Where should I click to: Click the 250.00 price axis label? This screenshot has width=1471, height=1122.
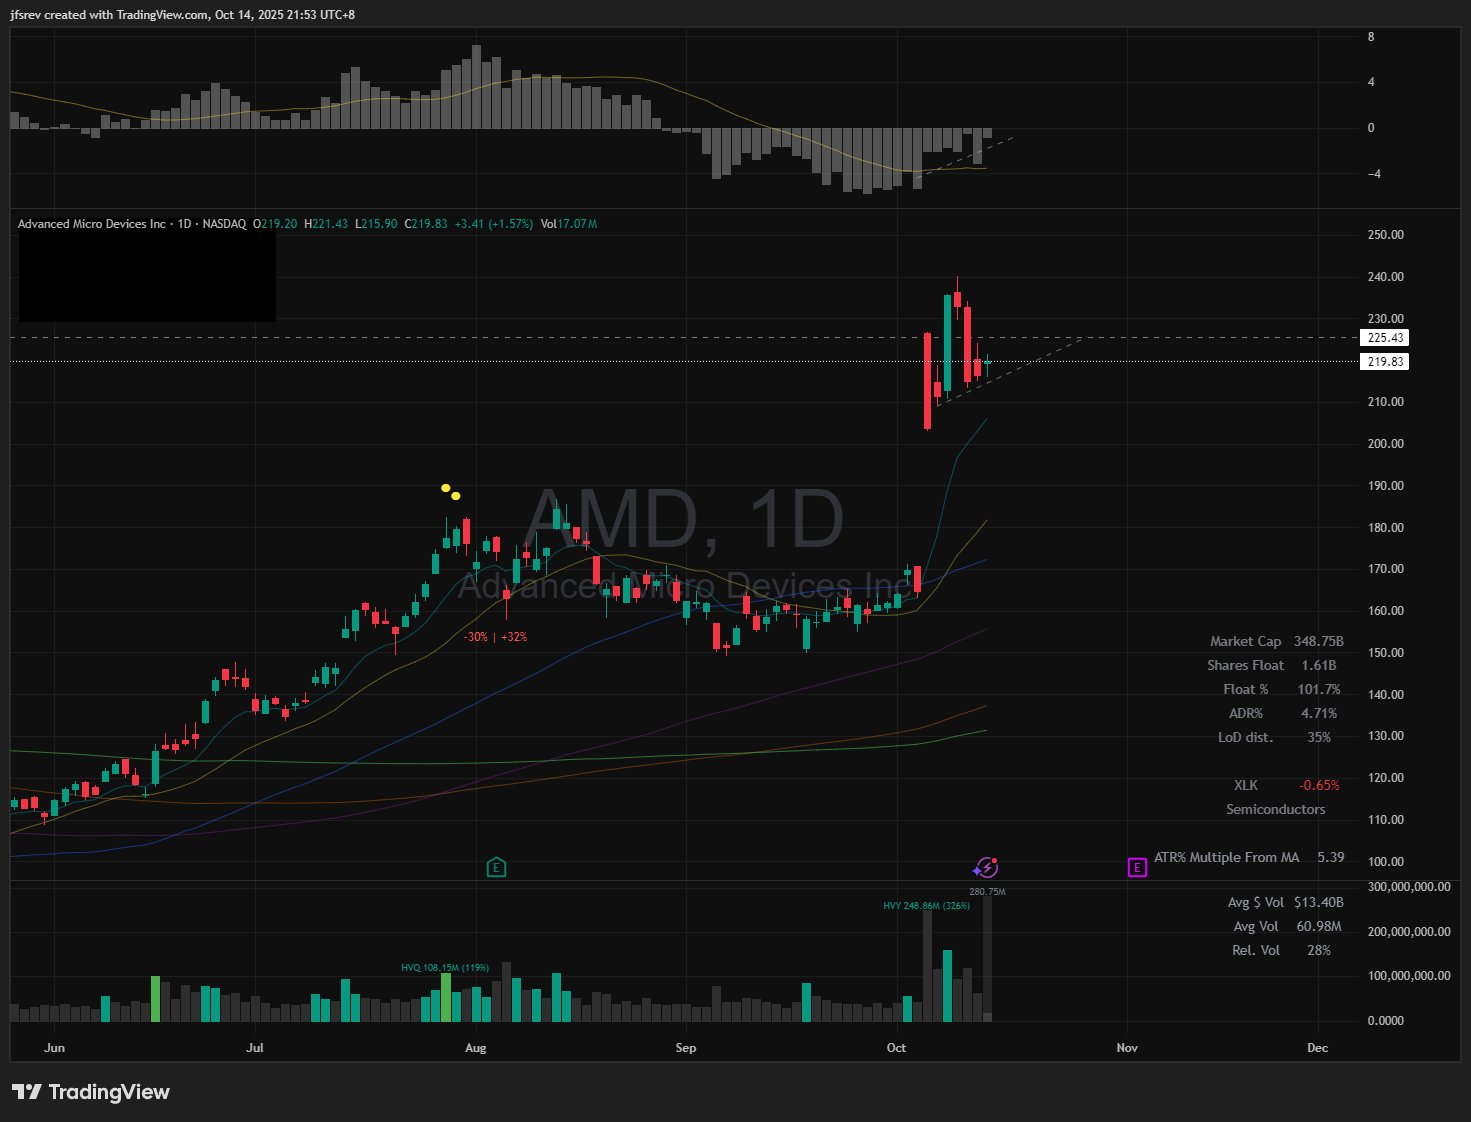point(1385,235)
